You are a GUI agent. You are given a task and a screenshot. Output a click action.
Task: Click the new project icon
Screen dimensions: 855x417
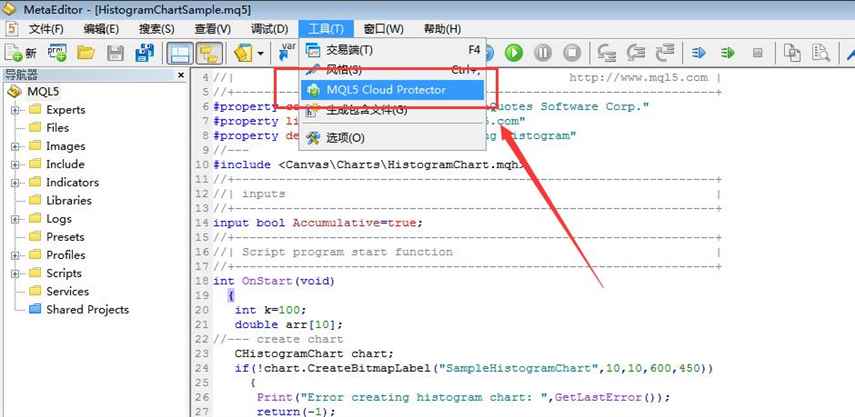point(57,53)
